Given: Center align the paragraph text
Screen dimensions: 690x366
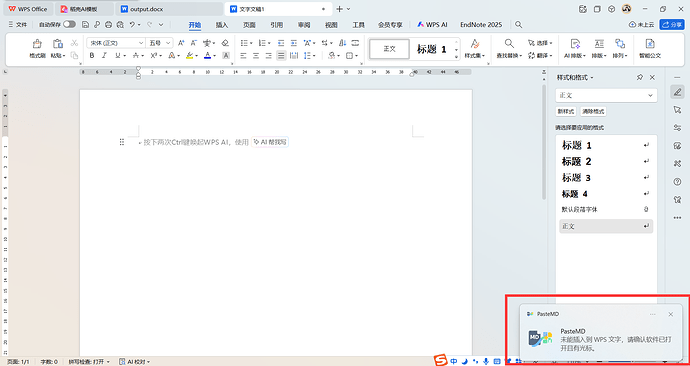Looking at the screenshot, I should pyautogui.click(x=256, y=55).
